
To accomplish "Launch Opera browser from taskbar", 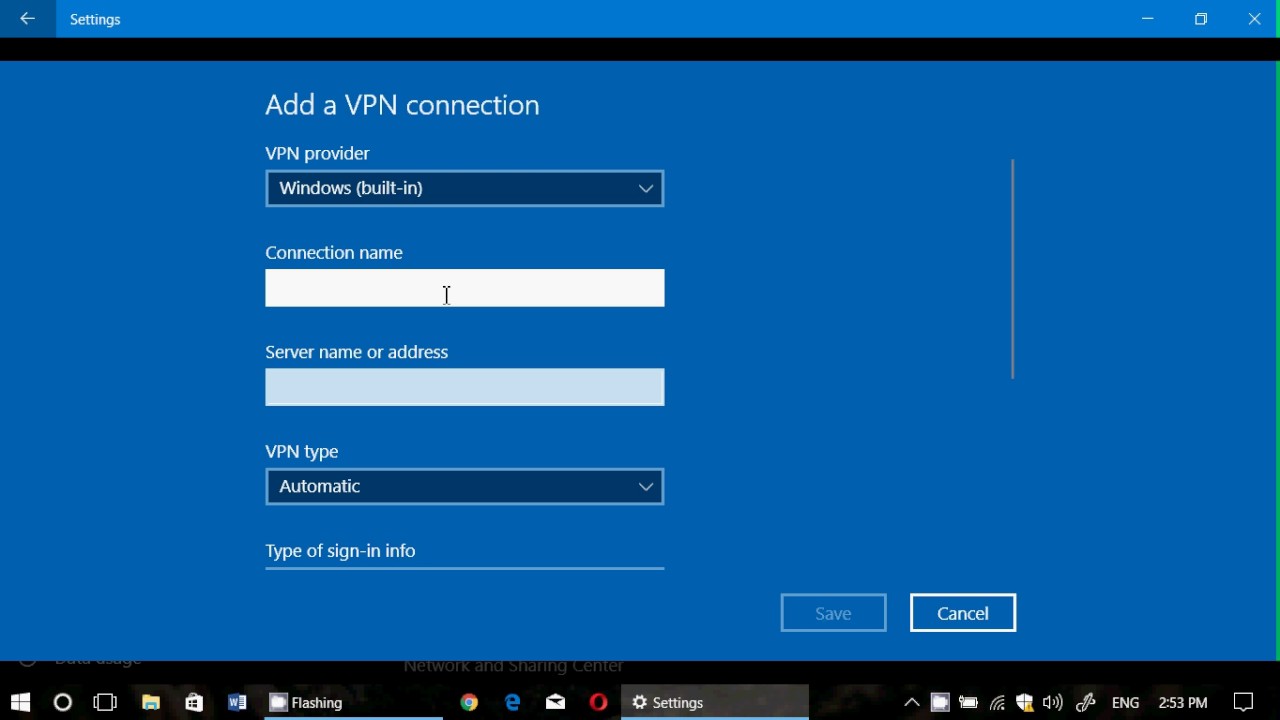I will [x=599, y=703].
